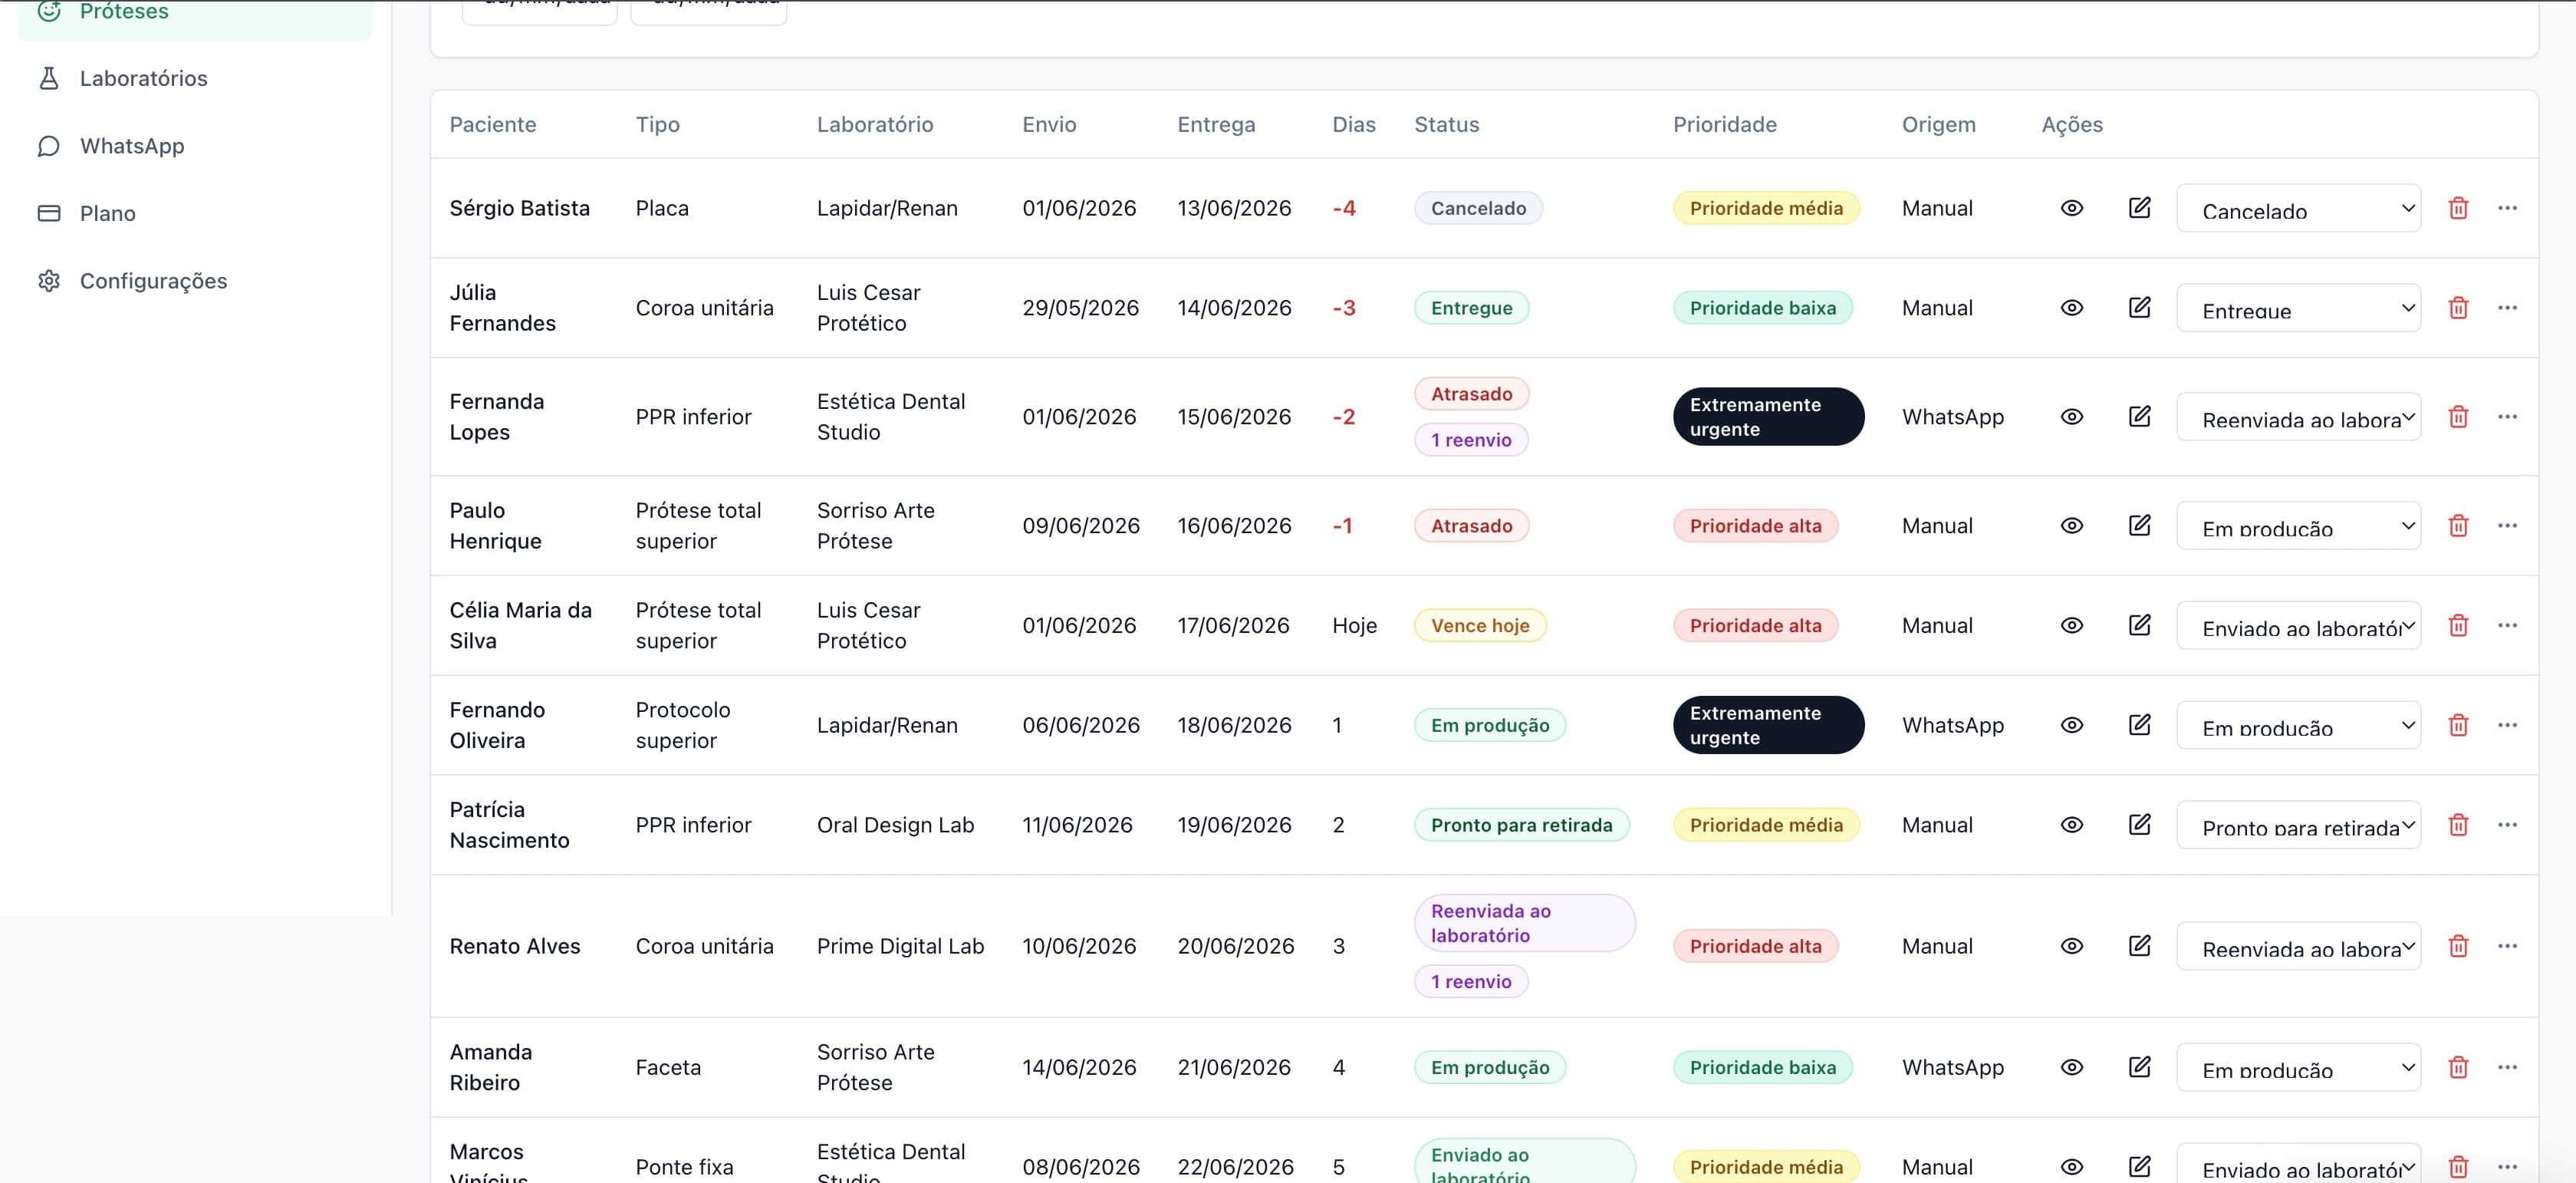The width and height of the screenshot is (2576, 1183).
Task: Open more options for Renato Alves
Action: click(x=2507, y=946)
